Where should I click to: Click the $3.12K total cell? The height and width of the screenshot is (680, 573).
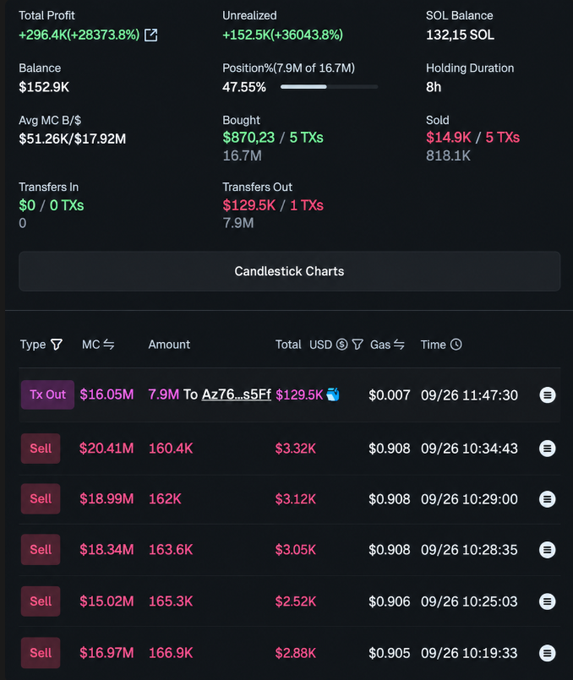296,499
